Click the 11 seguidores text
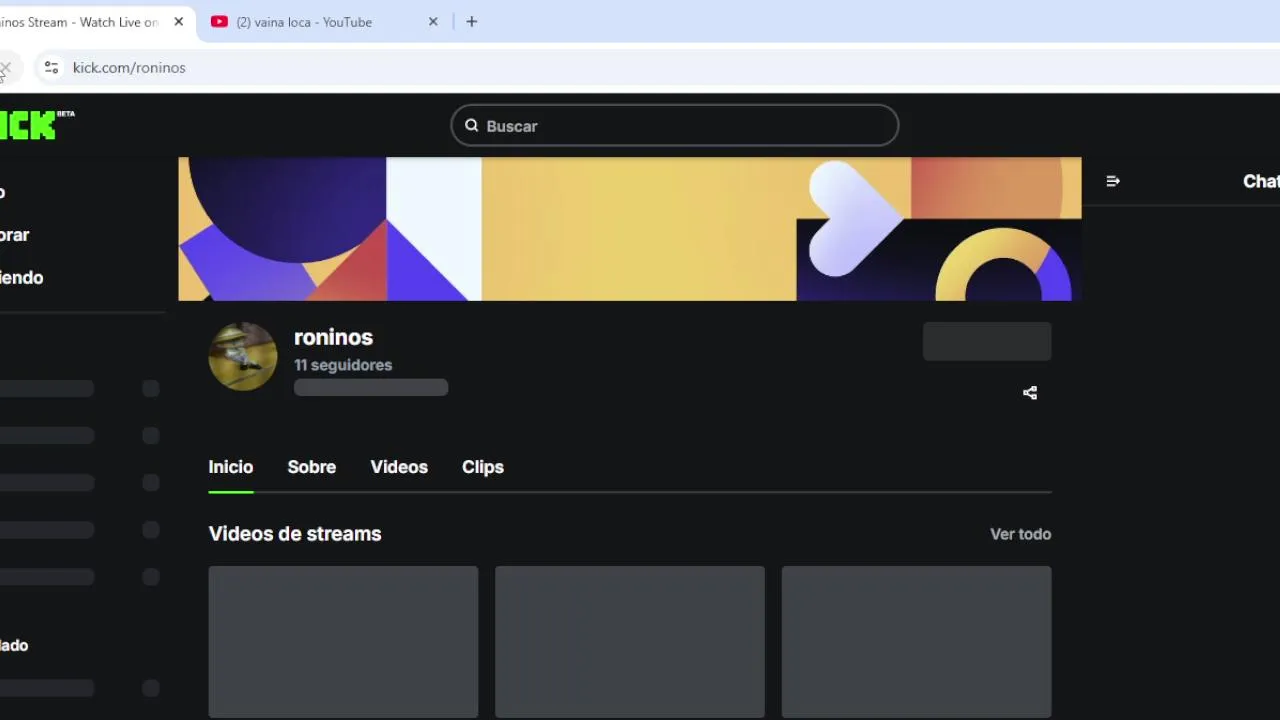 343,365
